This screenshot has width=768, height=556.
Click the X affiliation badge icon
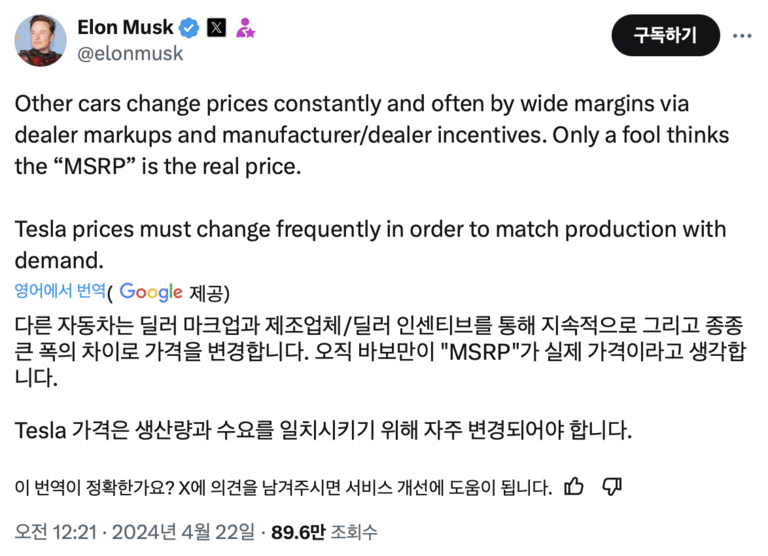216,27
